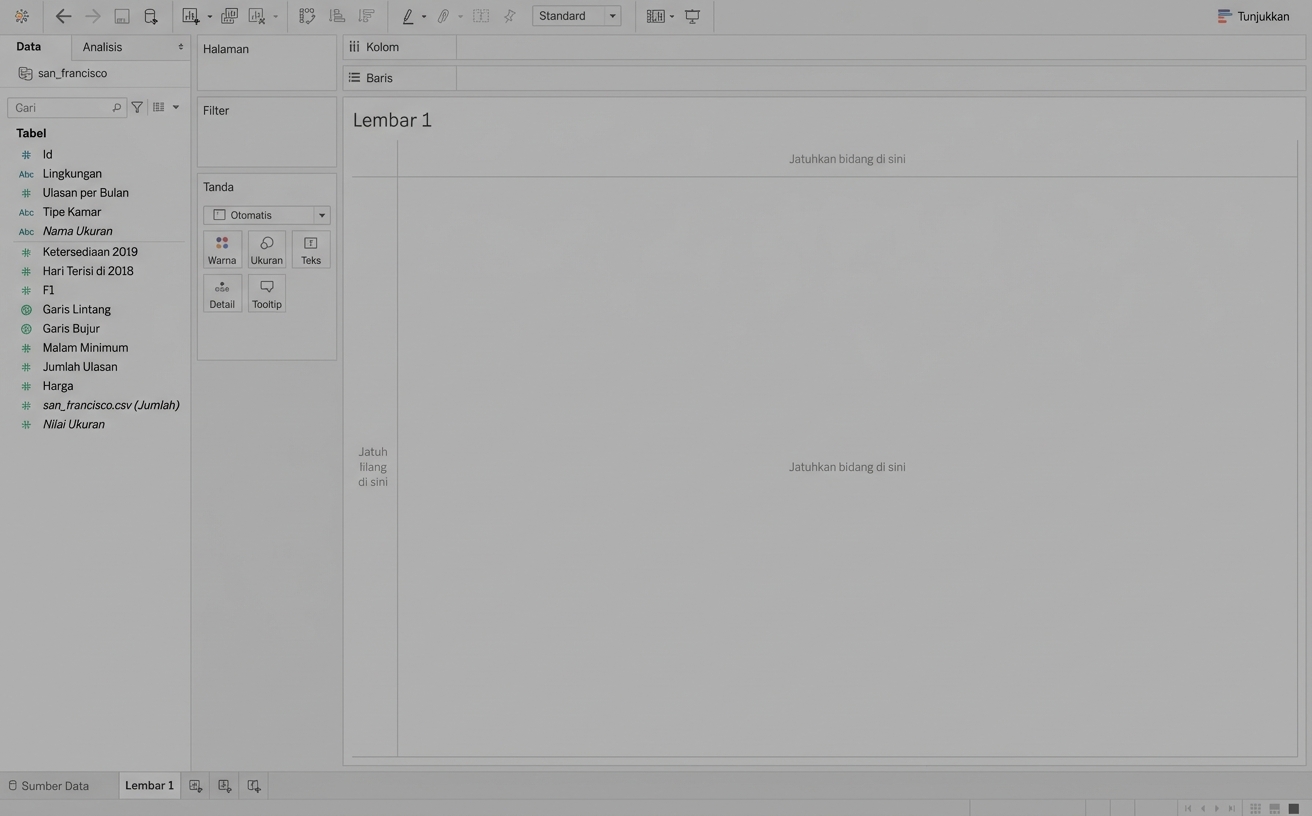Click the swap rows and columns icon
1312x816 pixels.
tap(307, 16)
